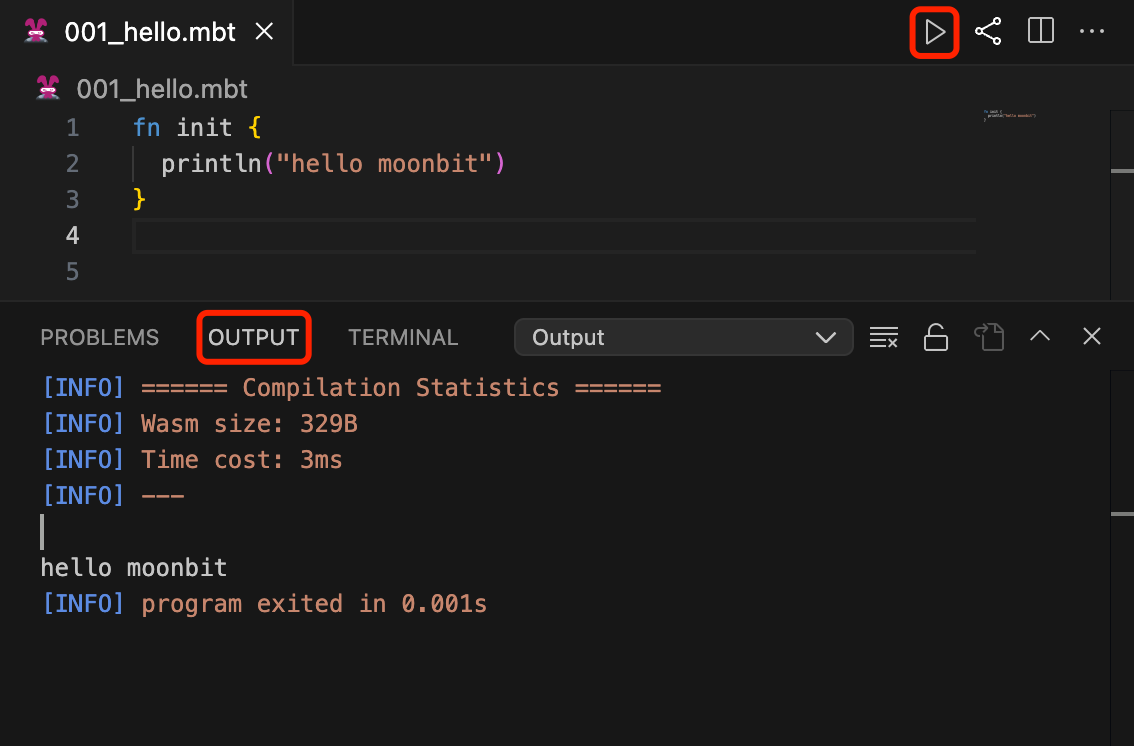The height and width of the screenshot is (746, 1134).
Task: Click MoonBit rabbit icon in breadcrumb
Action: pos(48,89)
